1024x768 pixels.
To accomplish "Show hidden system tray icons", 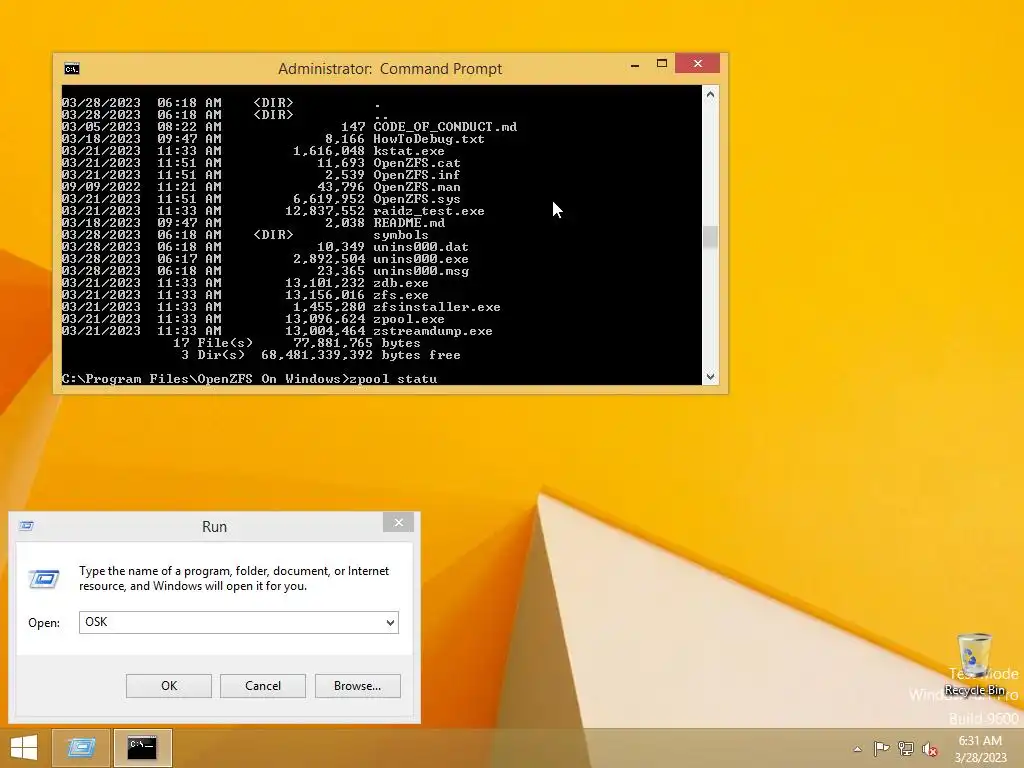I will click(857, 749).
